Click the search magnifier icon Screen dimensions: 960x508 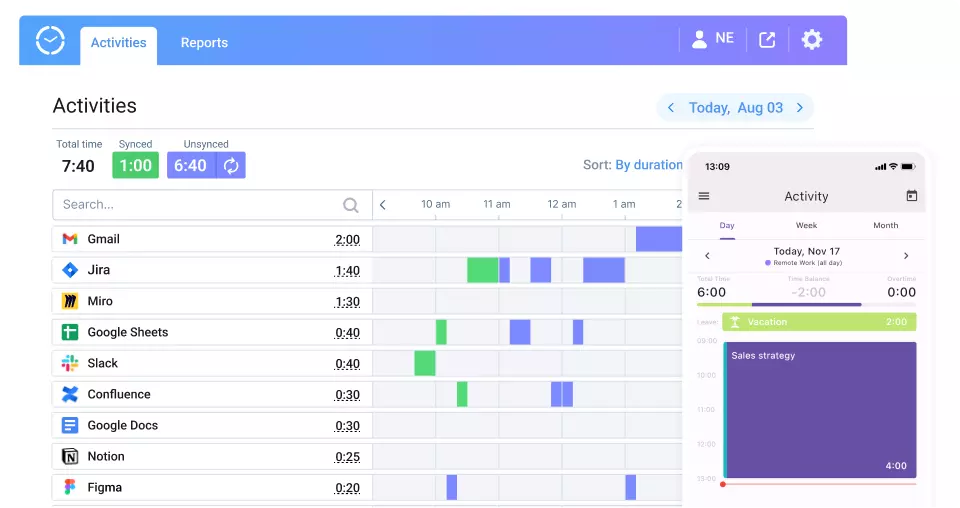coord(350,205)
